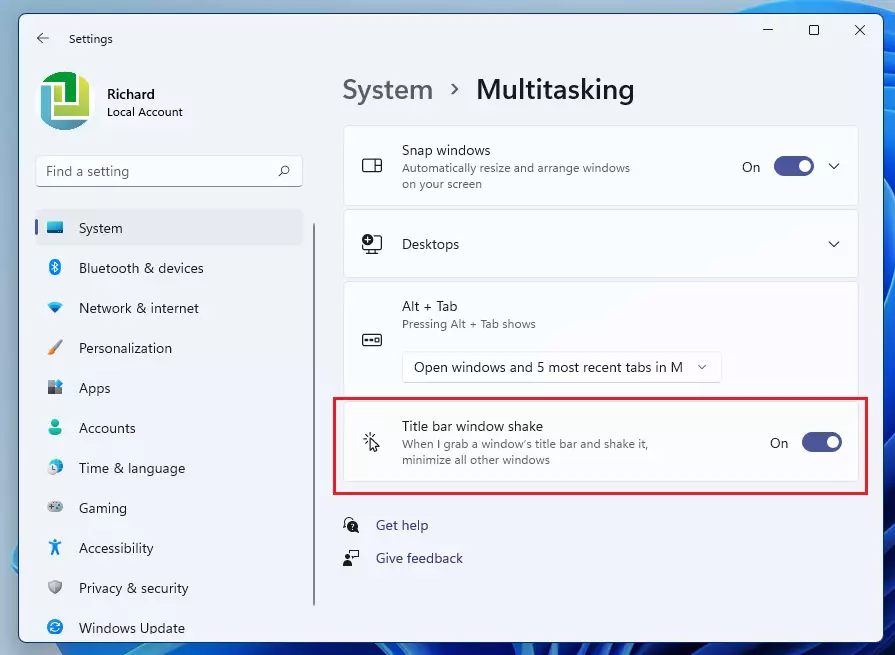This screenshot has width=895, height=655.
Task: Click the Personalization paintbrush icon
Action: coord(55,347)
